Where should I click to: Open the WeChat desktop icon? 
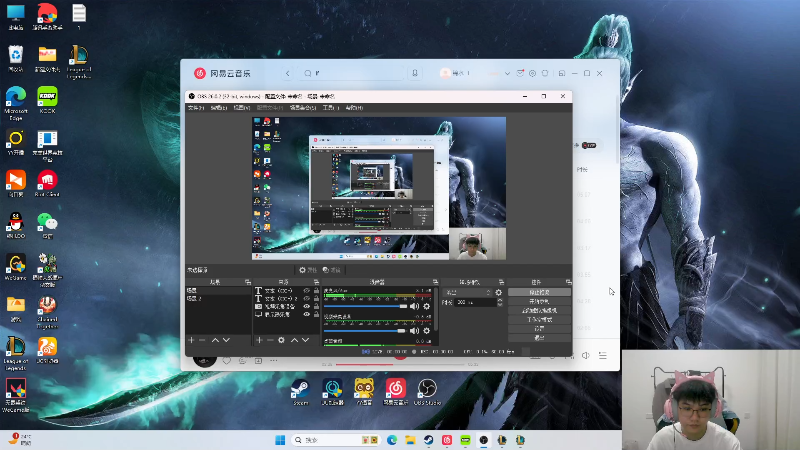47,222
